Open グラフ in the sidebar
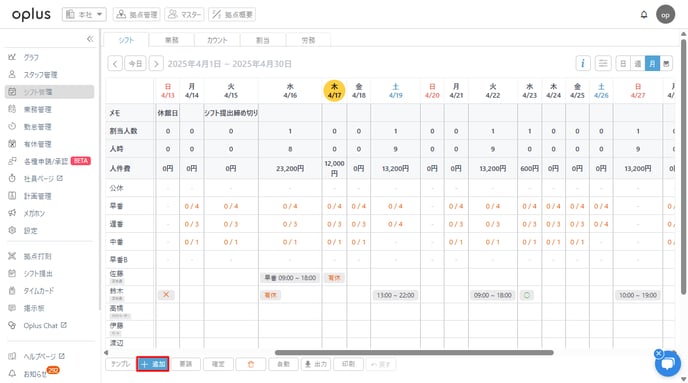688x383 pixels. click(x=31, y=57)
